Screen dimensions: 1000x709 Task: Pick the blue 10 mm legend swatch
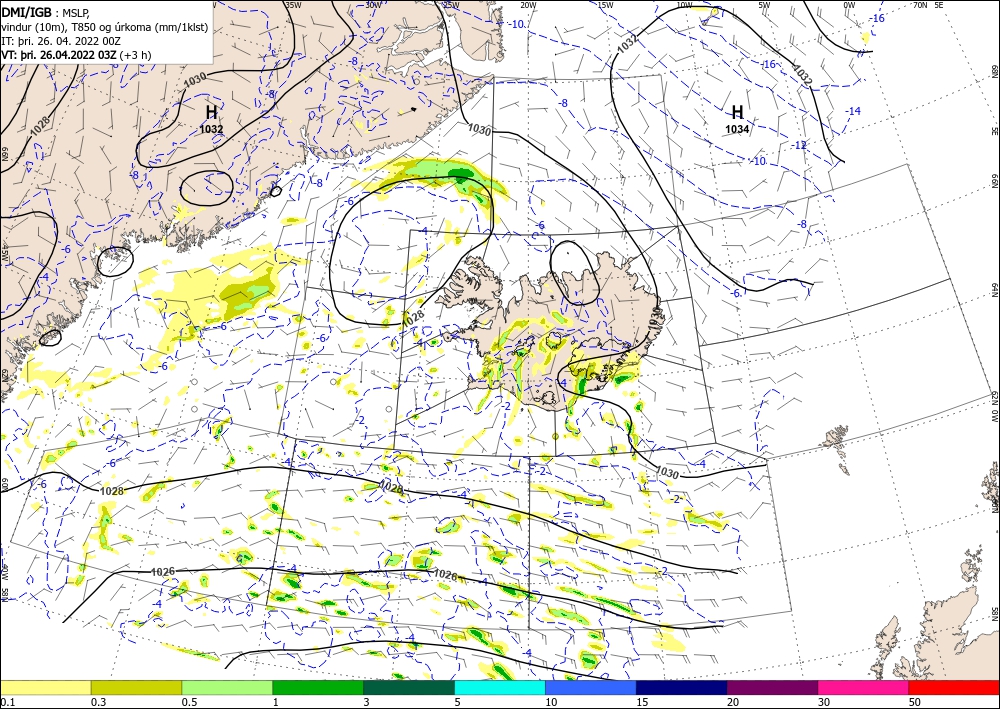(591, 687)
